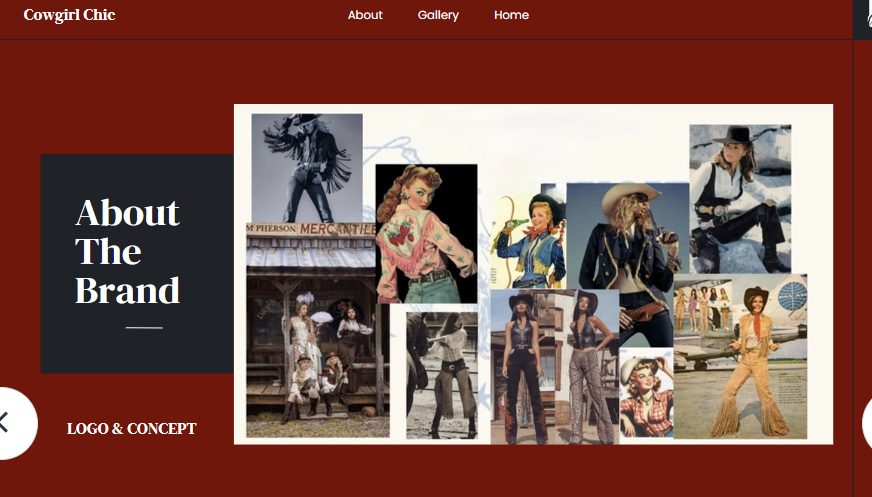Click the McPherson Mercantile storefront photo
Viewport: 872px width, 497px height.
pyautogui.click(x=315, y=330)
